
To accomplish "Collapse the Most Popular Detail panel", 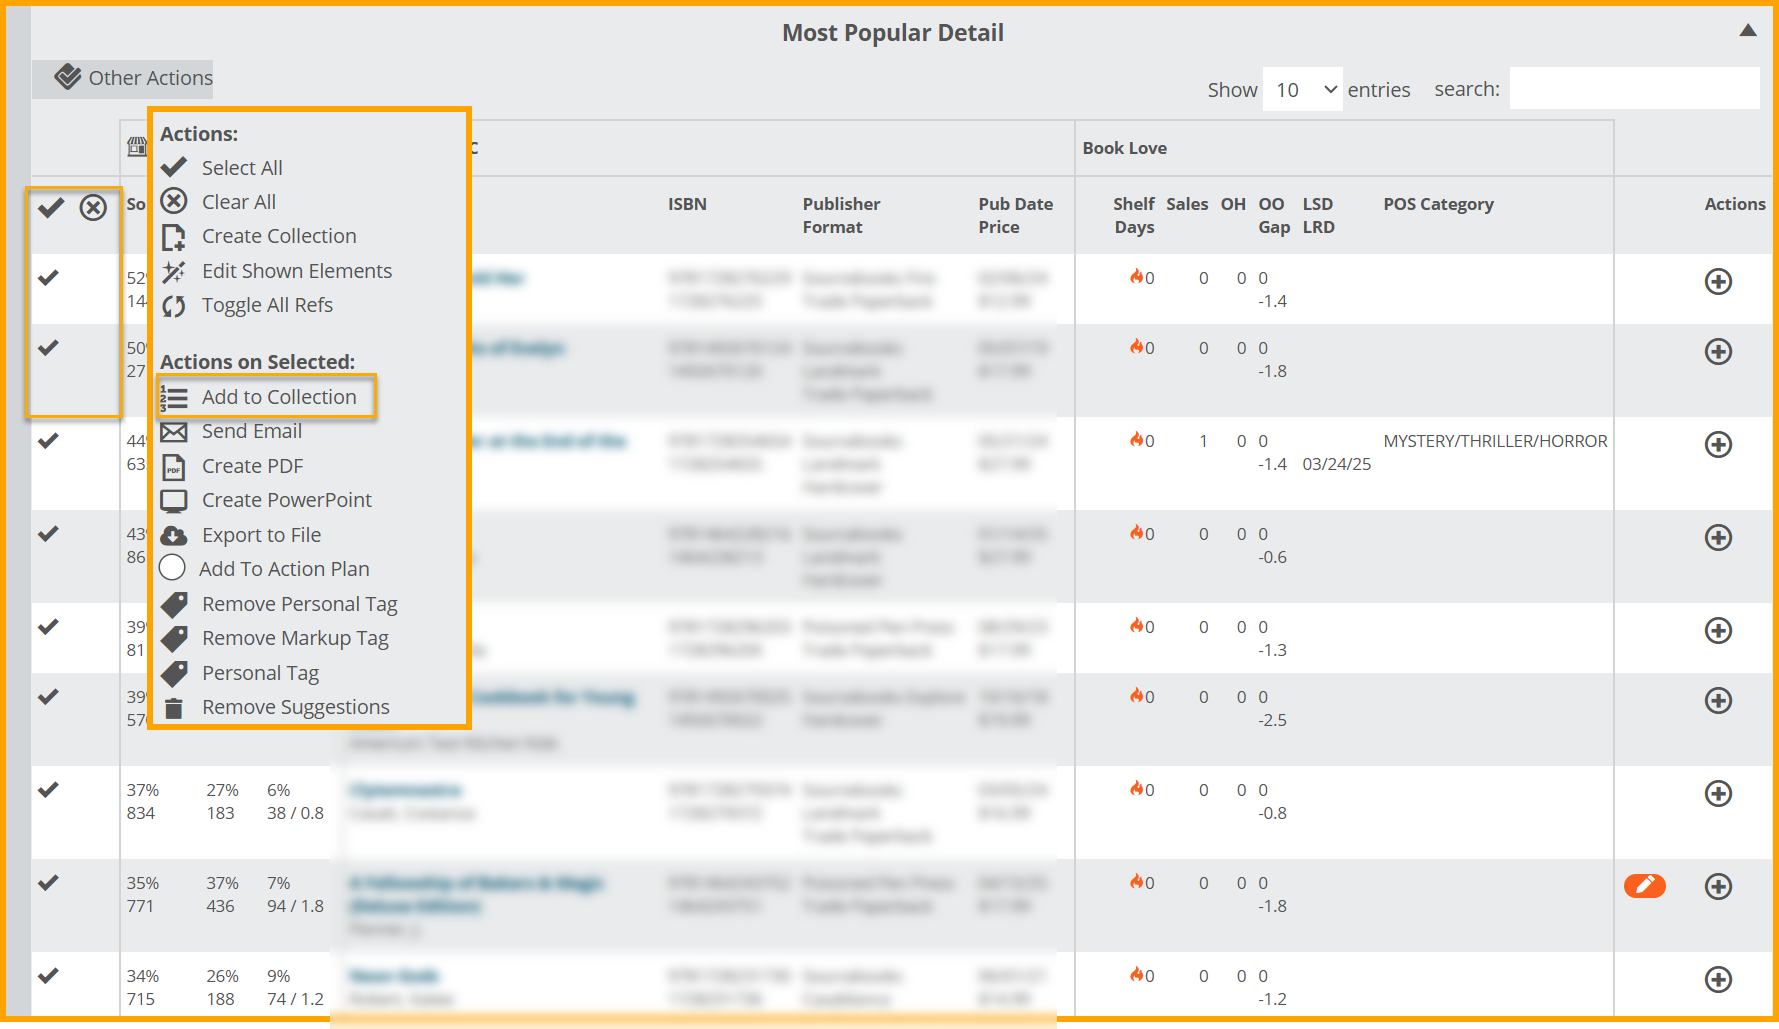I will pyautogui.click(x=1748, y=30).
